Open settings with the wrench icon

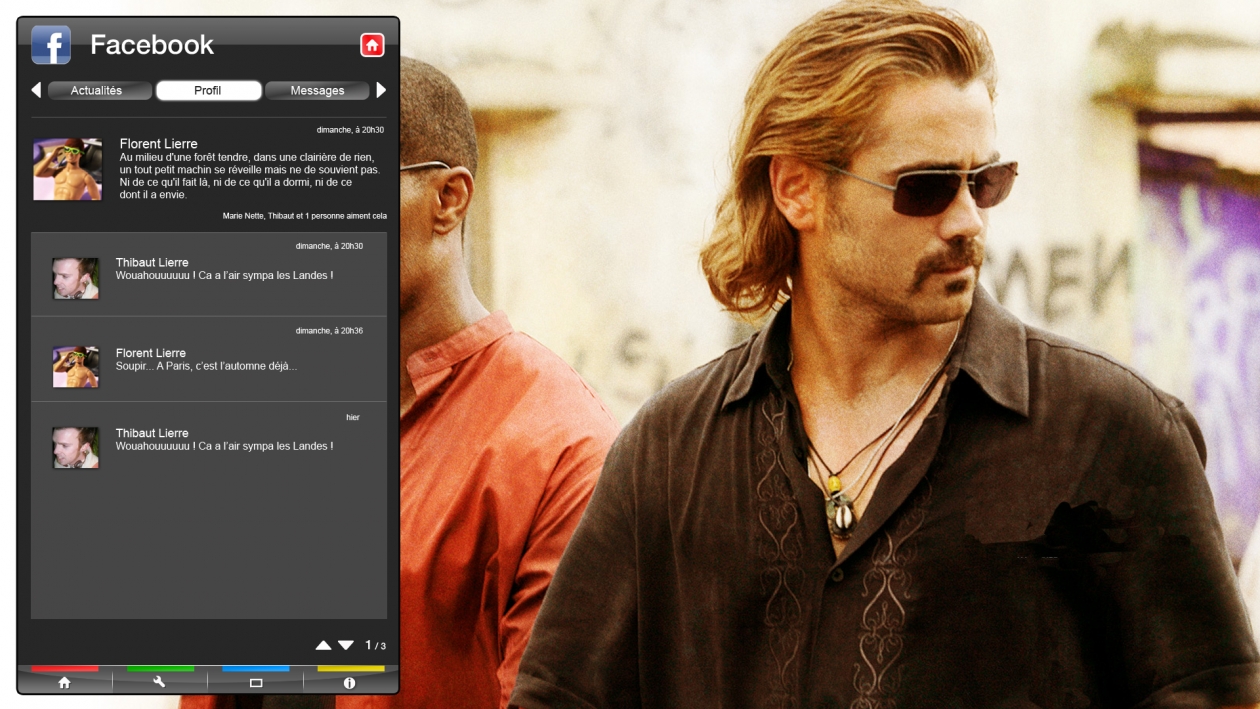[159, 682]
